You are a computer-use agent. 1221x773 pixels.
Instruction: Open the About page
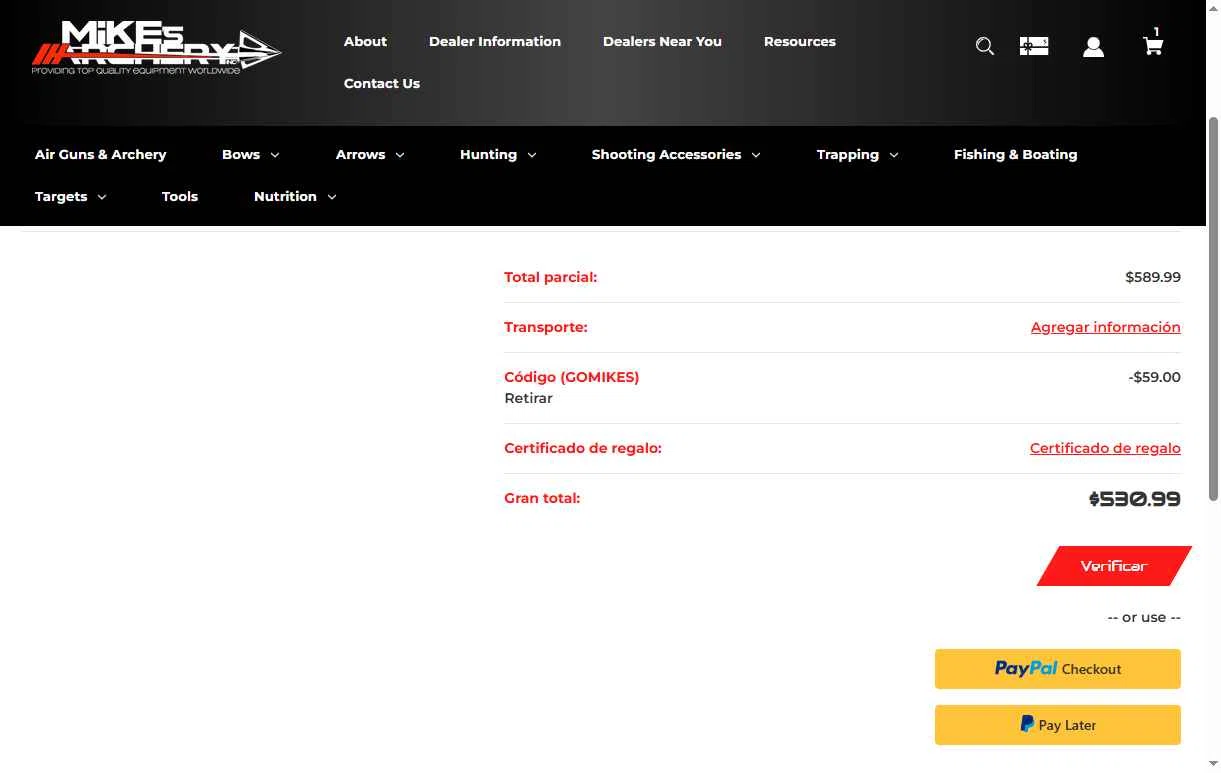pyautogui.click(x=365, y=41)
